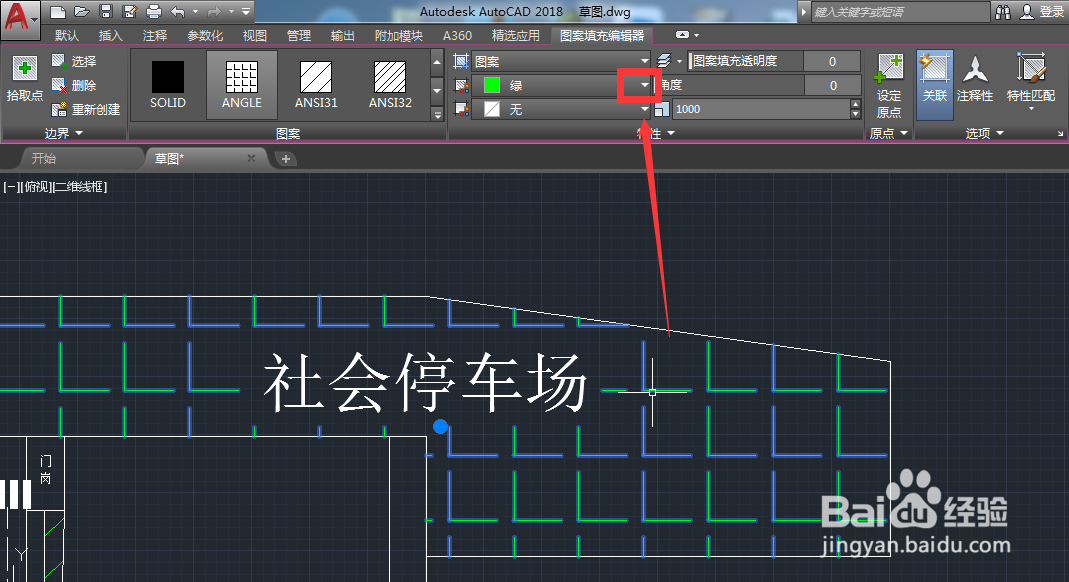This screenshot has height=582, width=1069.
Task: Open the 附加模块 ribbon tab
Action: (399, 35)
